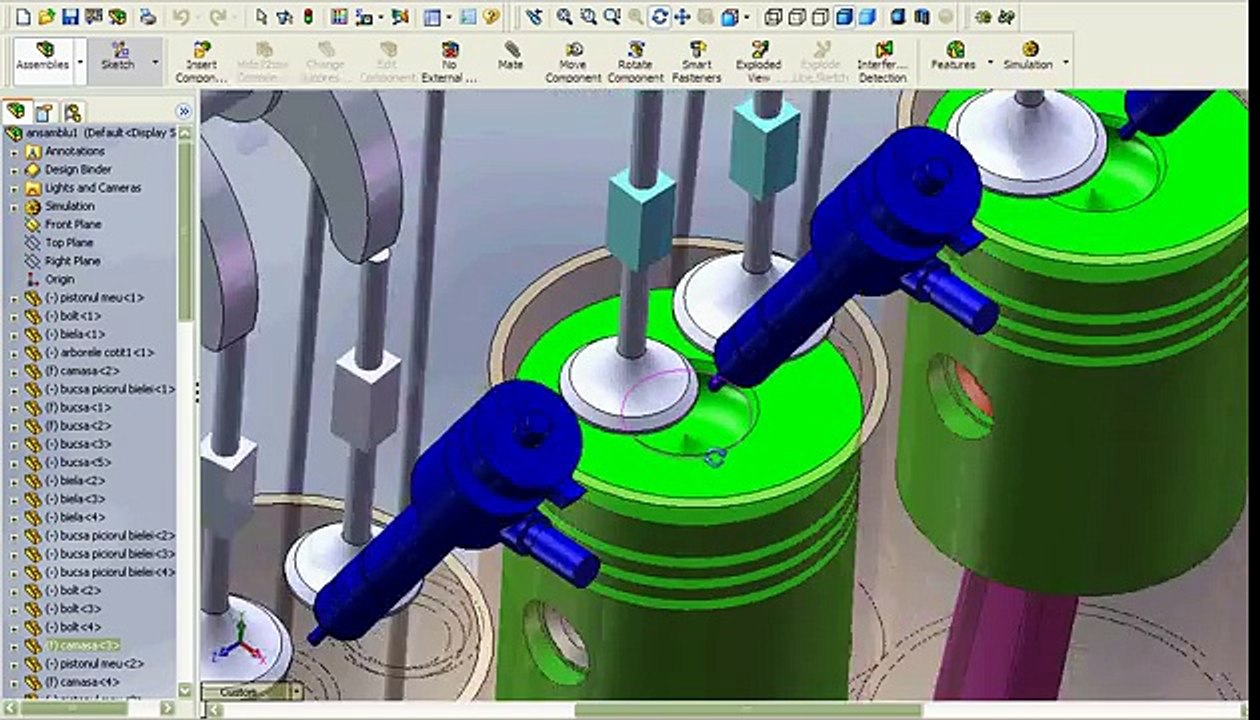Viewport: 1260px width, 720px height.
Task: Select bucsa picioru bielei<4> in tree
Action: 110,572
